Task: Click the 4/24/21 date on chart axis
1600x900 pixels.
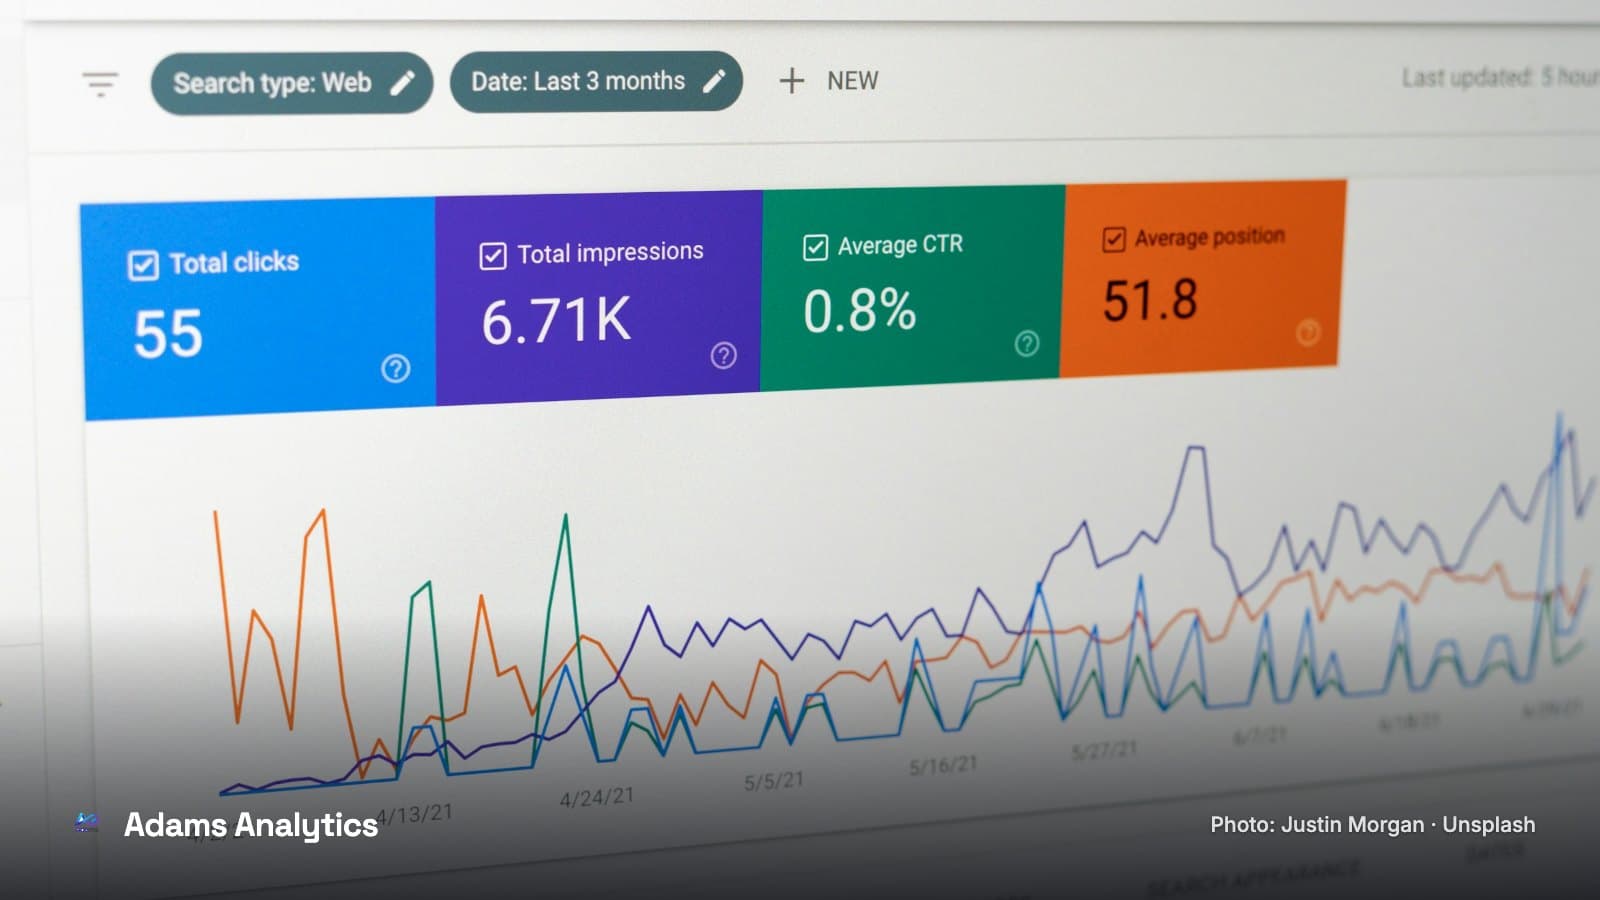Action: pyautogui.click(x=597, y=797)
